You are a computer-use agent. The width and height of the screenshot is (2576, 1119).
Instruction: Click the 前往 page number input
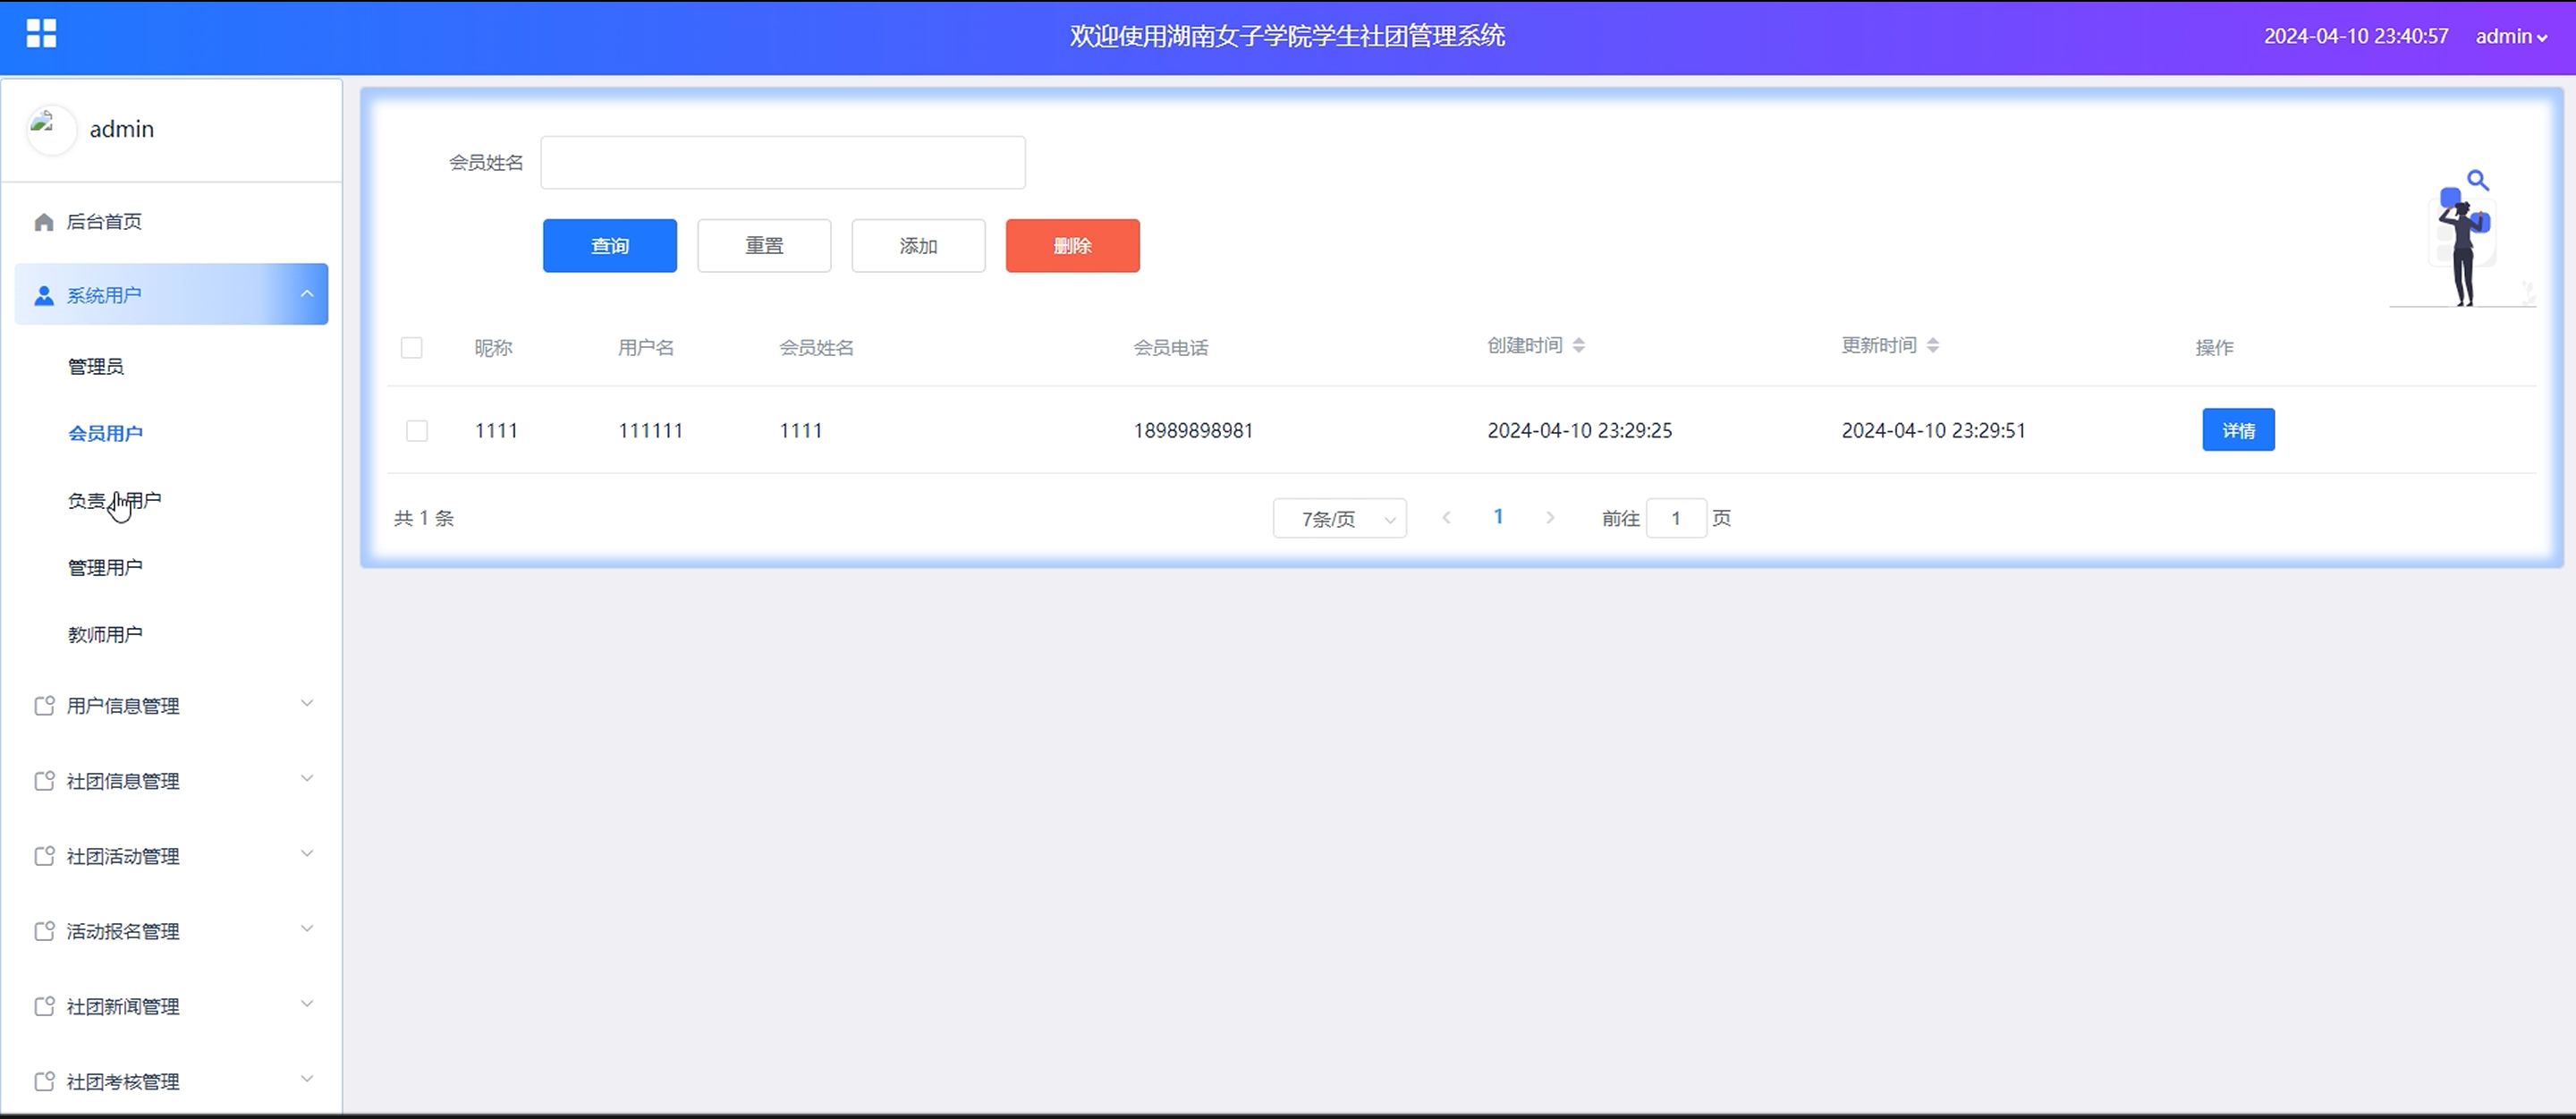(1676, 518)
